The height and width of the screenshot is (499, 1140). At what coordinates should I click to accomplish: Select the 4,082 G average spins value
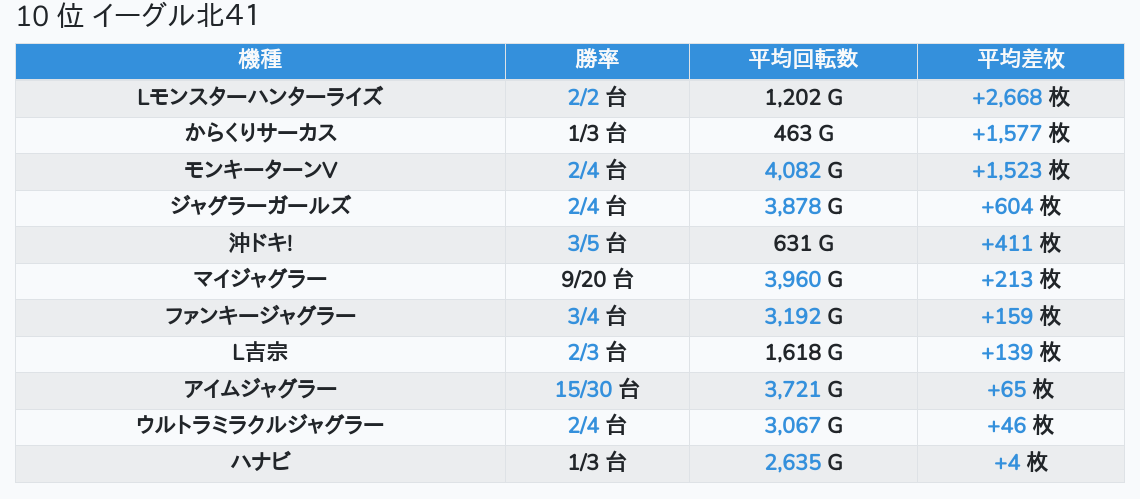pyautogui.click(x=803, y=170)
